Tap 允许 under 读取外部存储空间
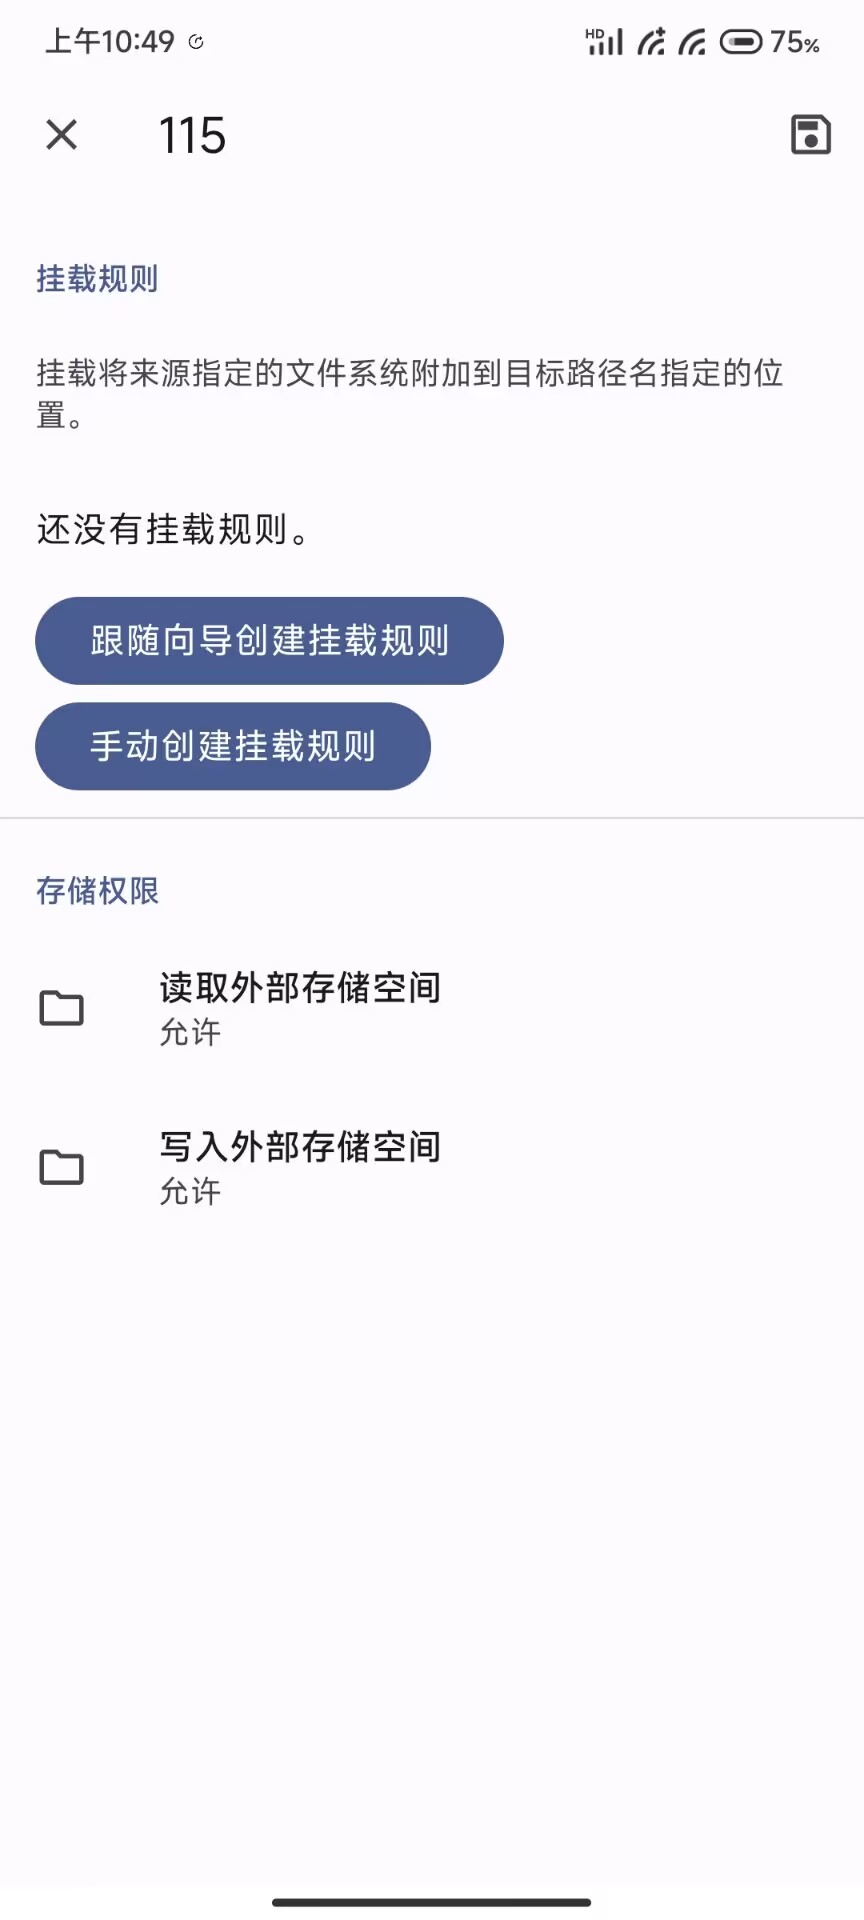Screen dimensions: 864x1920 [190, 1032]
